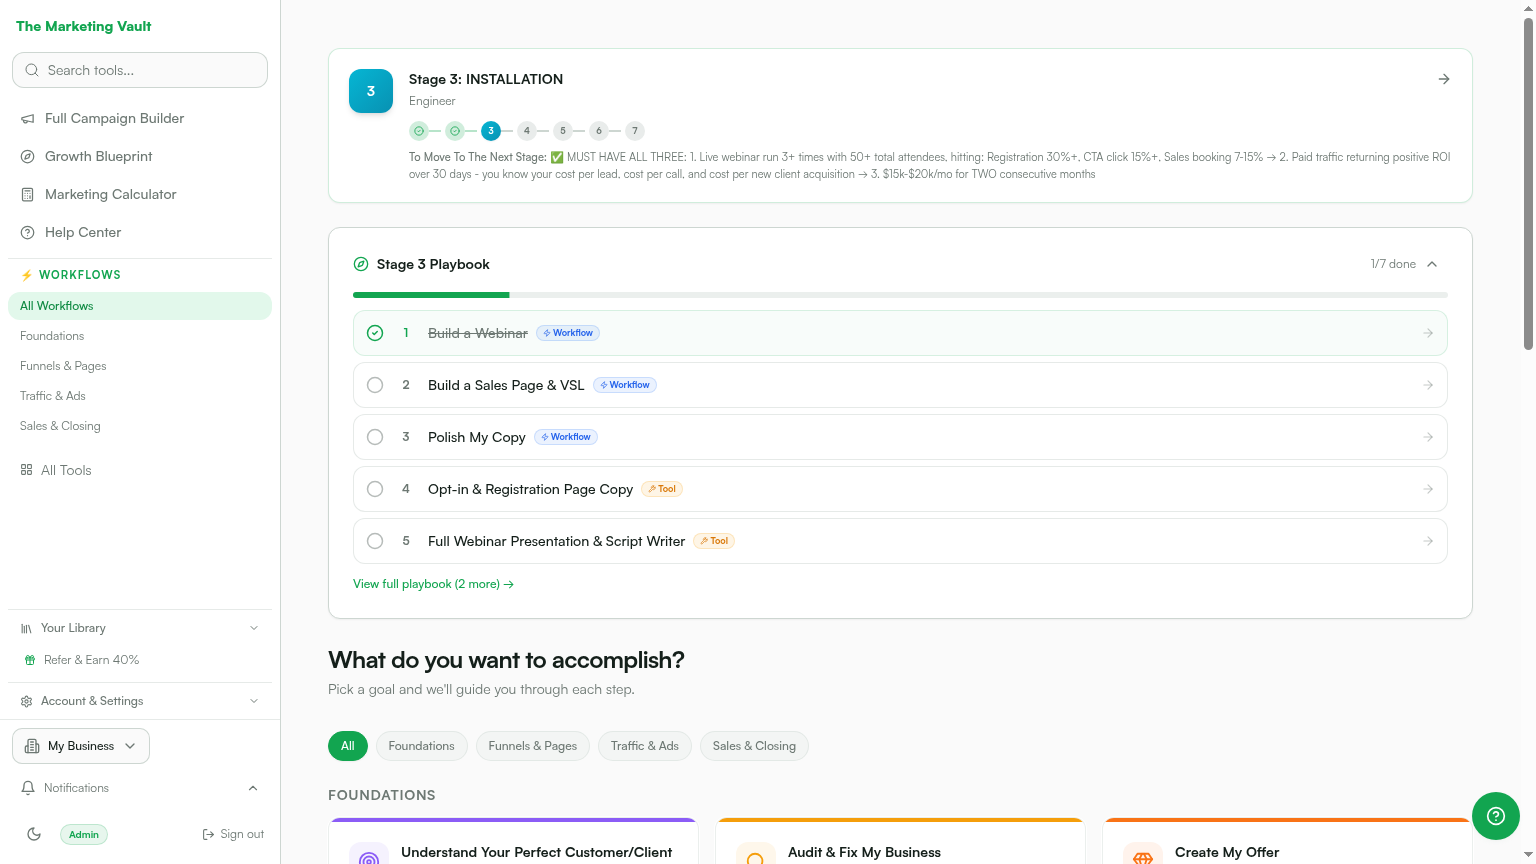Toggle dark mode moon icon

coord(34,834)
